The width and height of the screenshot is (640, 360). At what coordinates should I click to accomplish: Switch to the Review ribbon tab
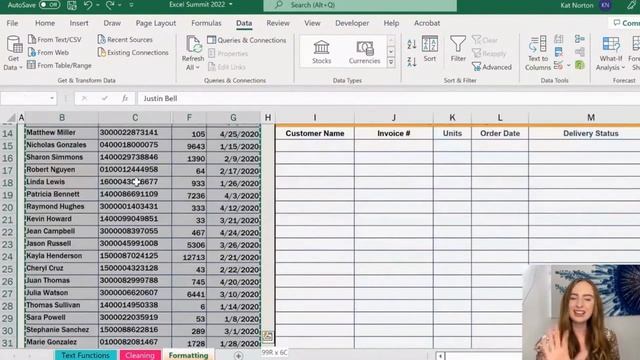[278, 23]
